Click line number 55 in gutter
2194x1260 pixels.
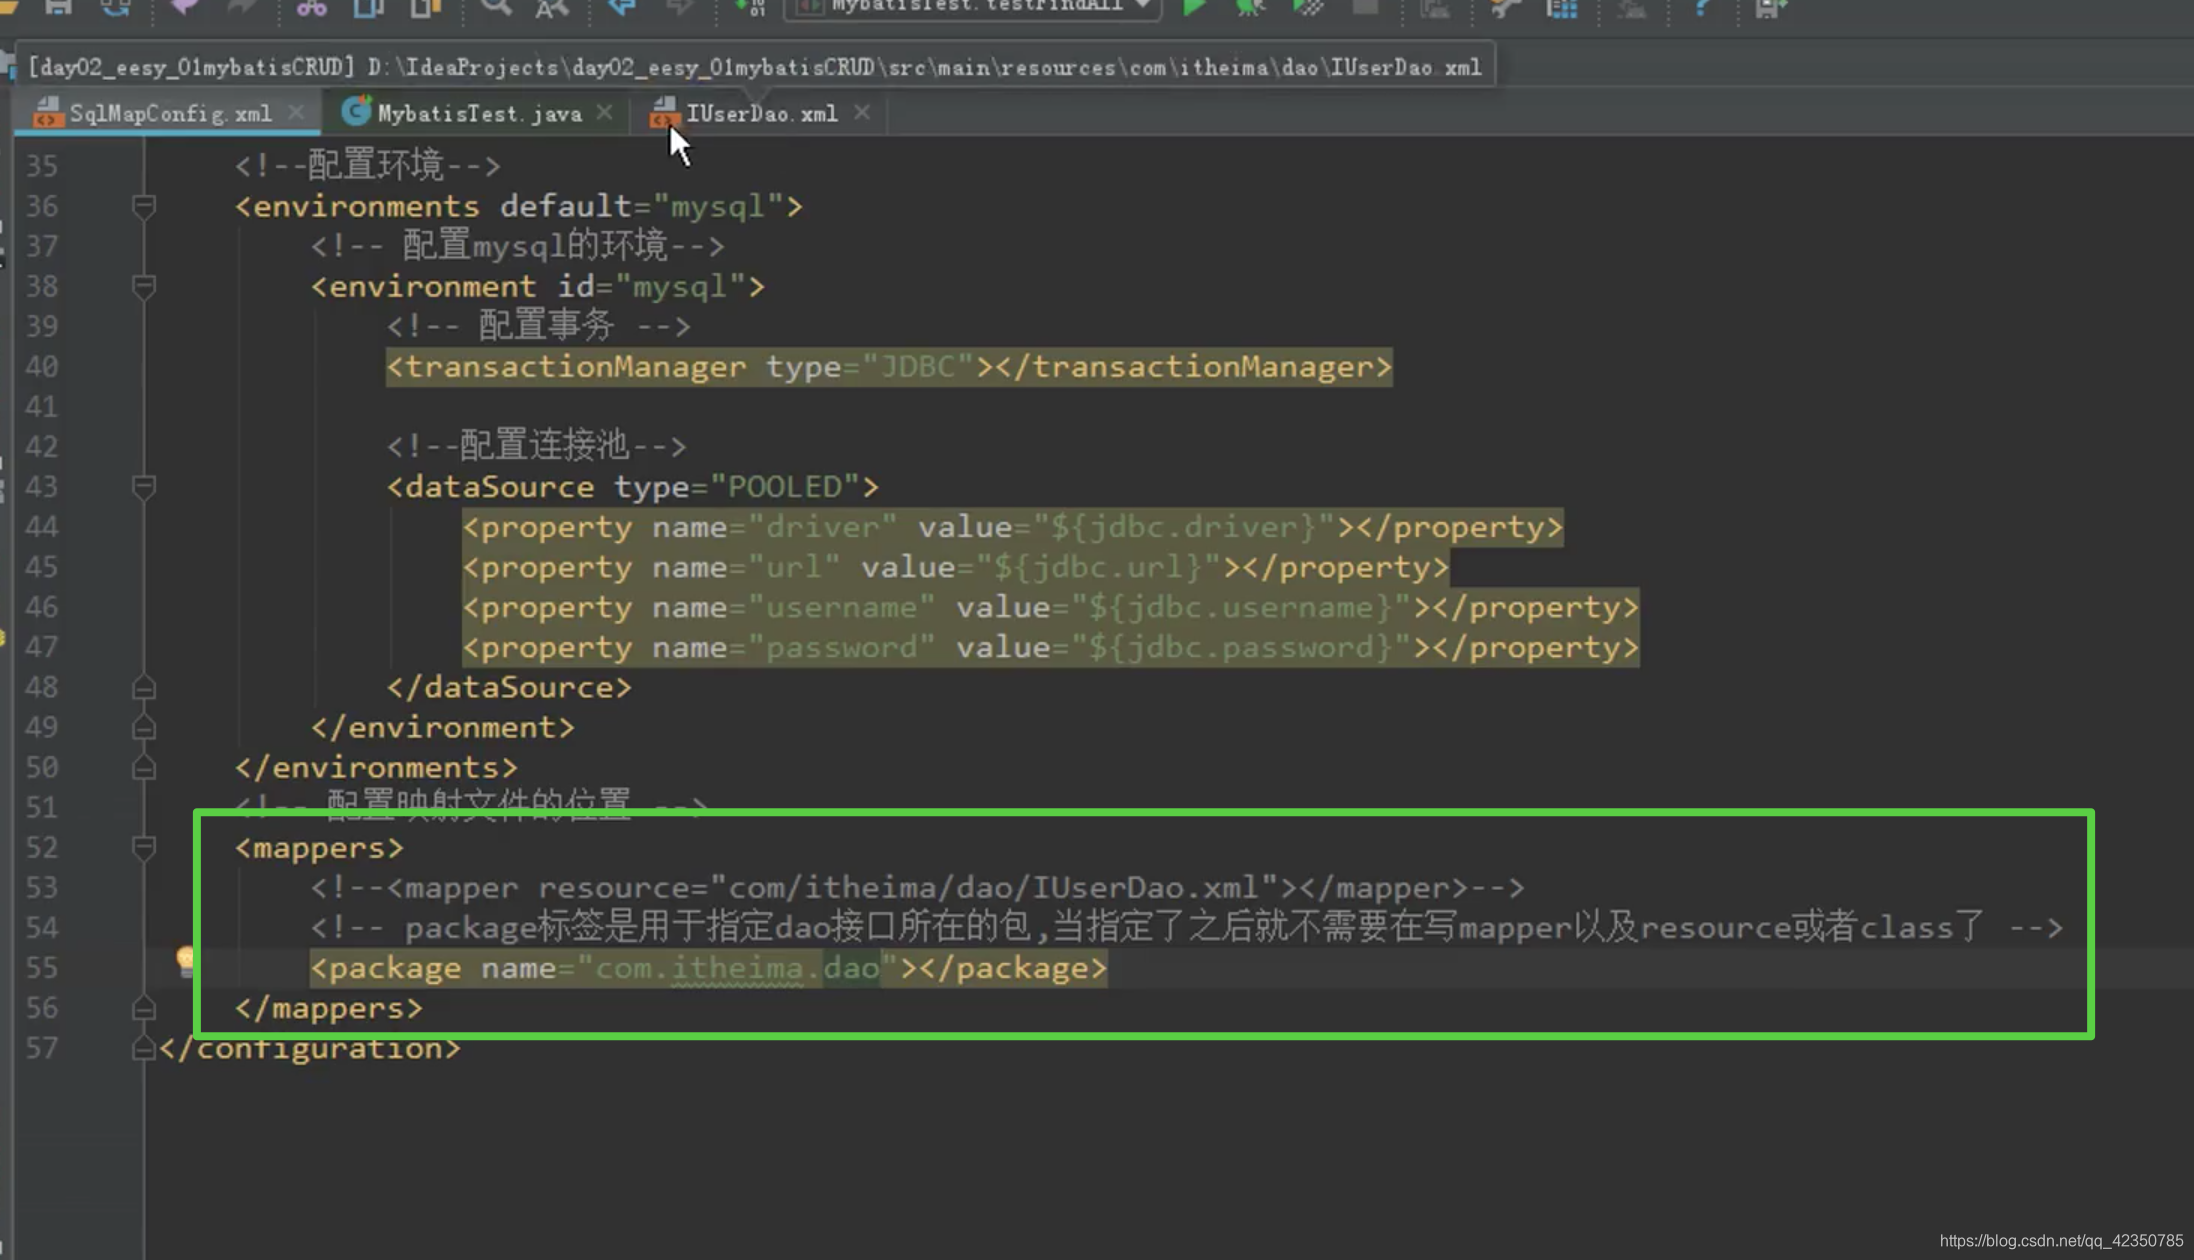[41, 968]
